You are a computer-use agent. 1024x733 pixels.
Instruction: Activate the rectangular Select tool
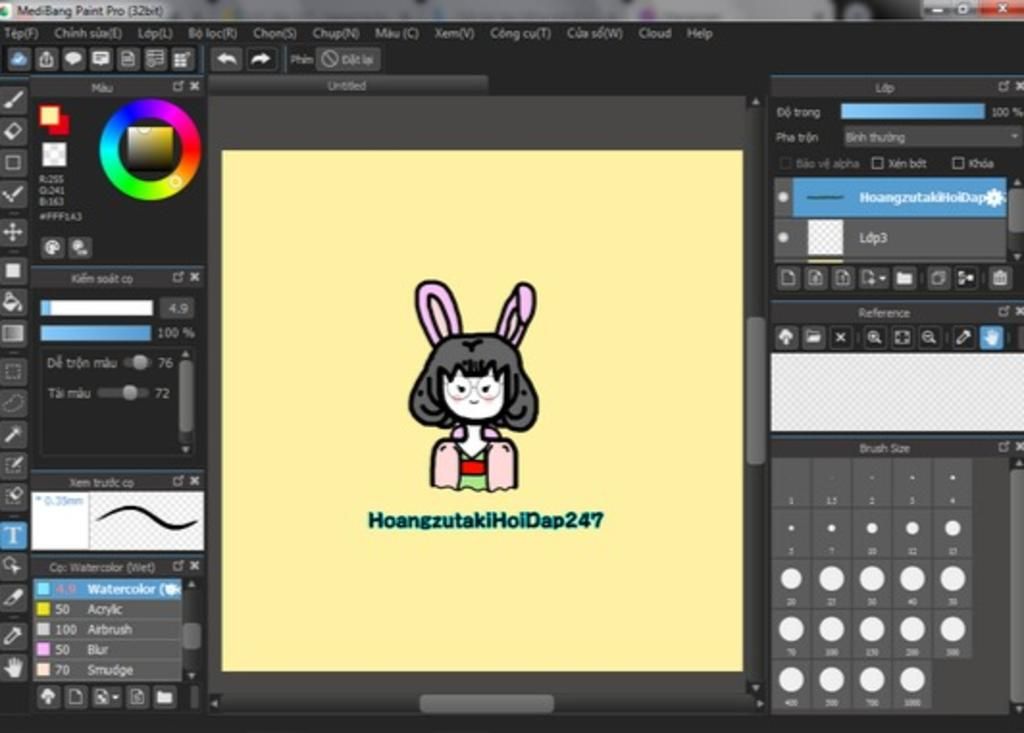click(13, 372)
